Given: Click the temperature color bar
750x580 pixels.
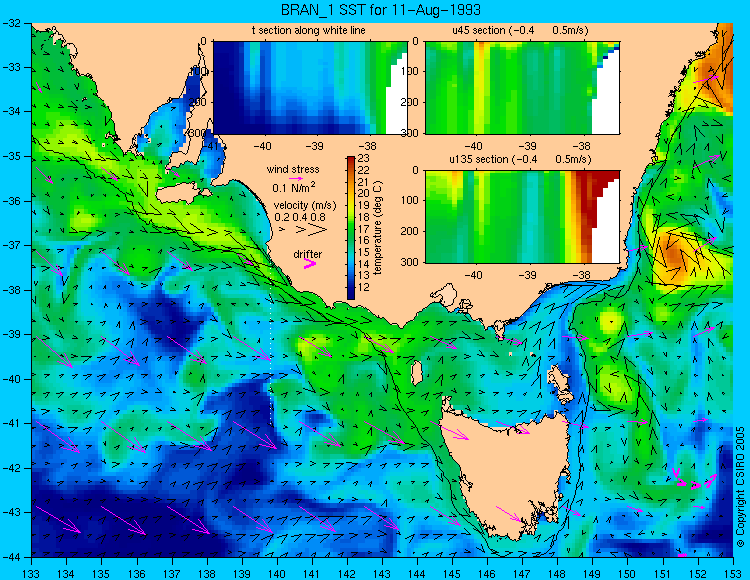Looking at the screenshot, I should coord(351,228).
